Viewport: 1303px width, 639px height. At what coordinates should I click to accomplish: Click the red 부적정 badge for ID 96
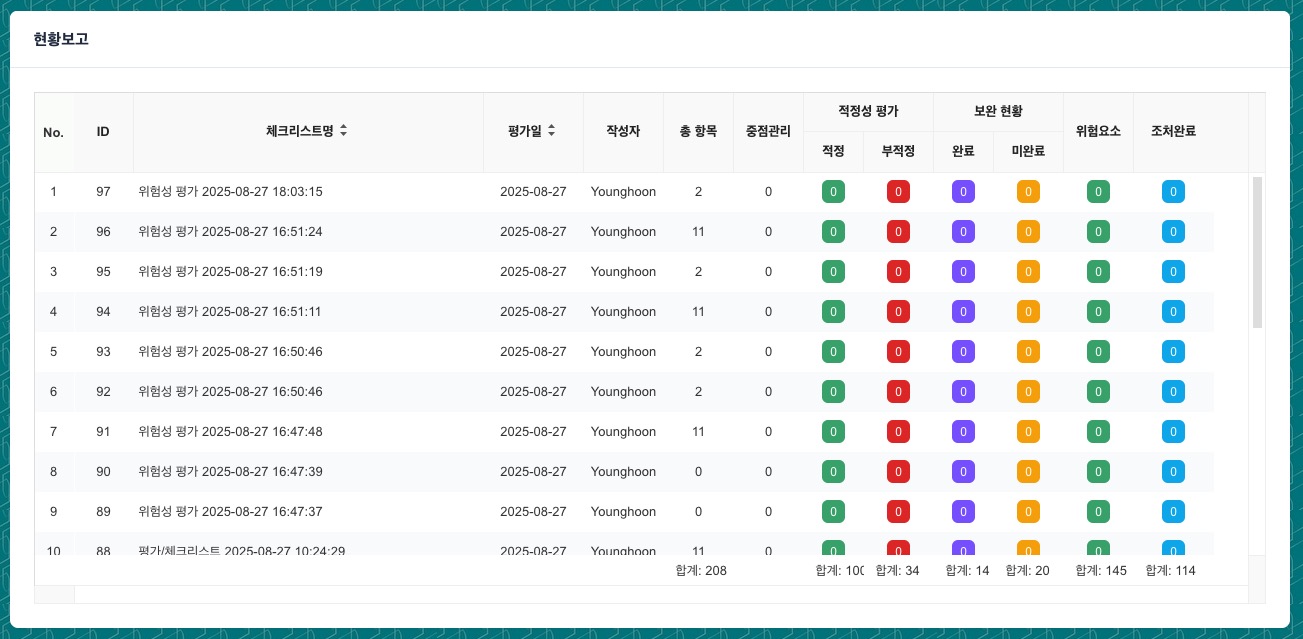tap(898, 232)
